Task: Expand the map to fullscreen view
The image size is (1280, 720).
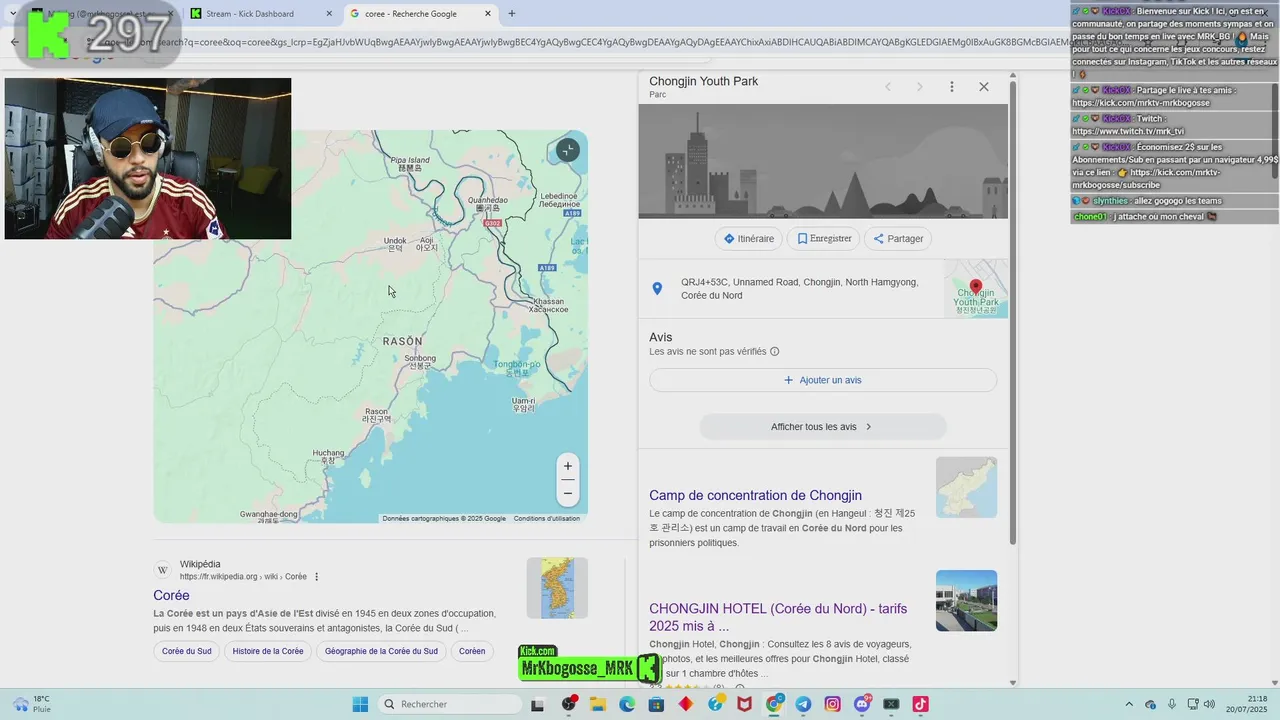Action: point(567,150)
